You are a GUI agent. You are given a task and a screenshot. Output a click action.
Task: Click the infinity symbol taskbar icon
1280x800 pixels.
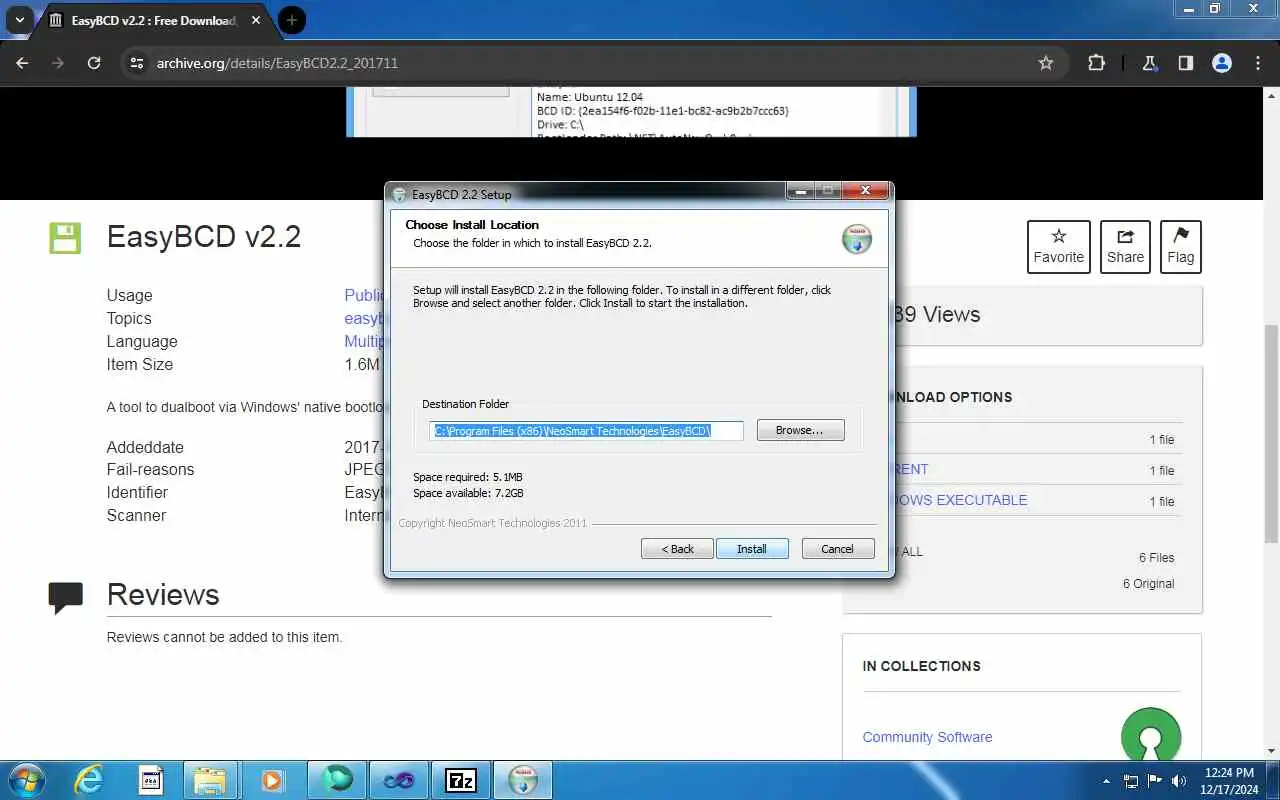coord(398,780)
